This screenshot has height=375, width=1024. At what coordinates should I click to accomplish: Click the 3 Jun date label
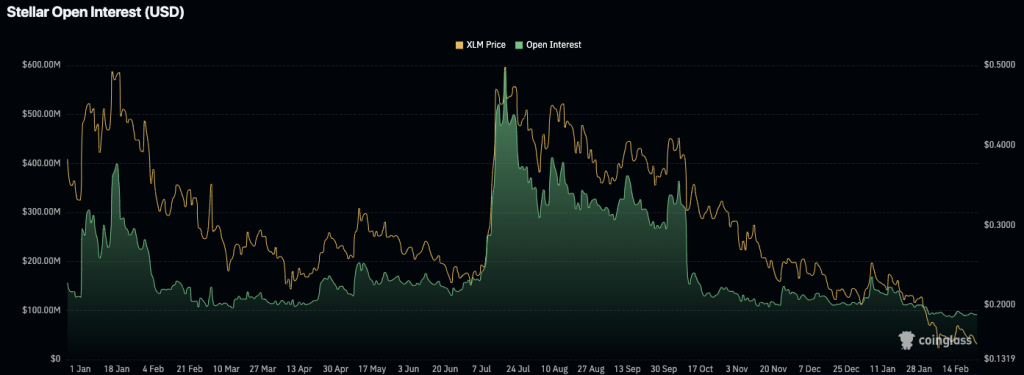408,369
